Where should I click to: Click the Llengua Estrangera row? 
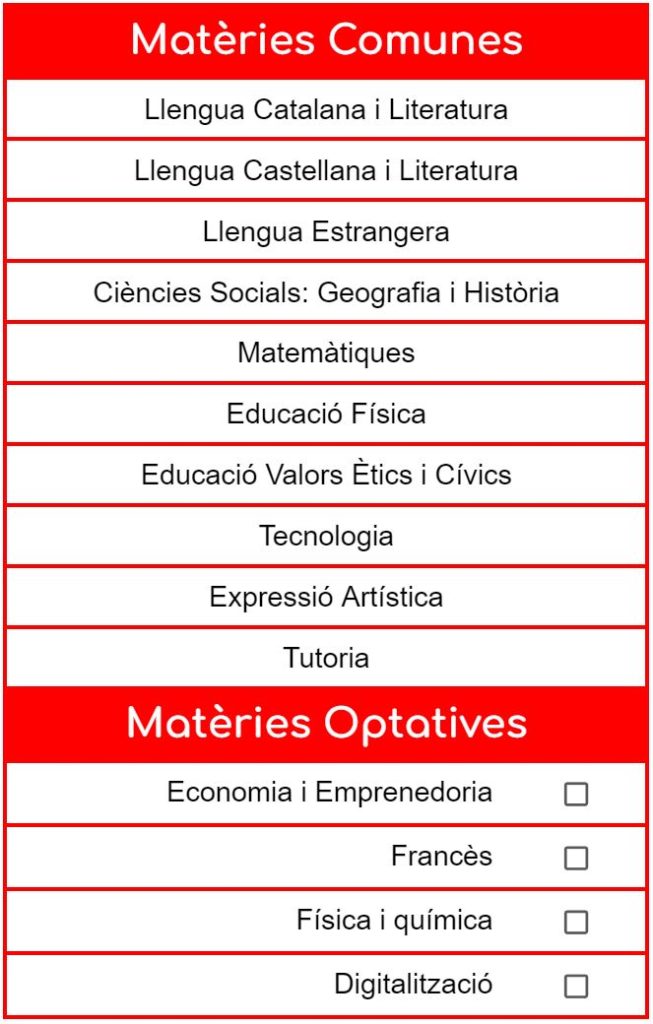click(x=326, y=232)
